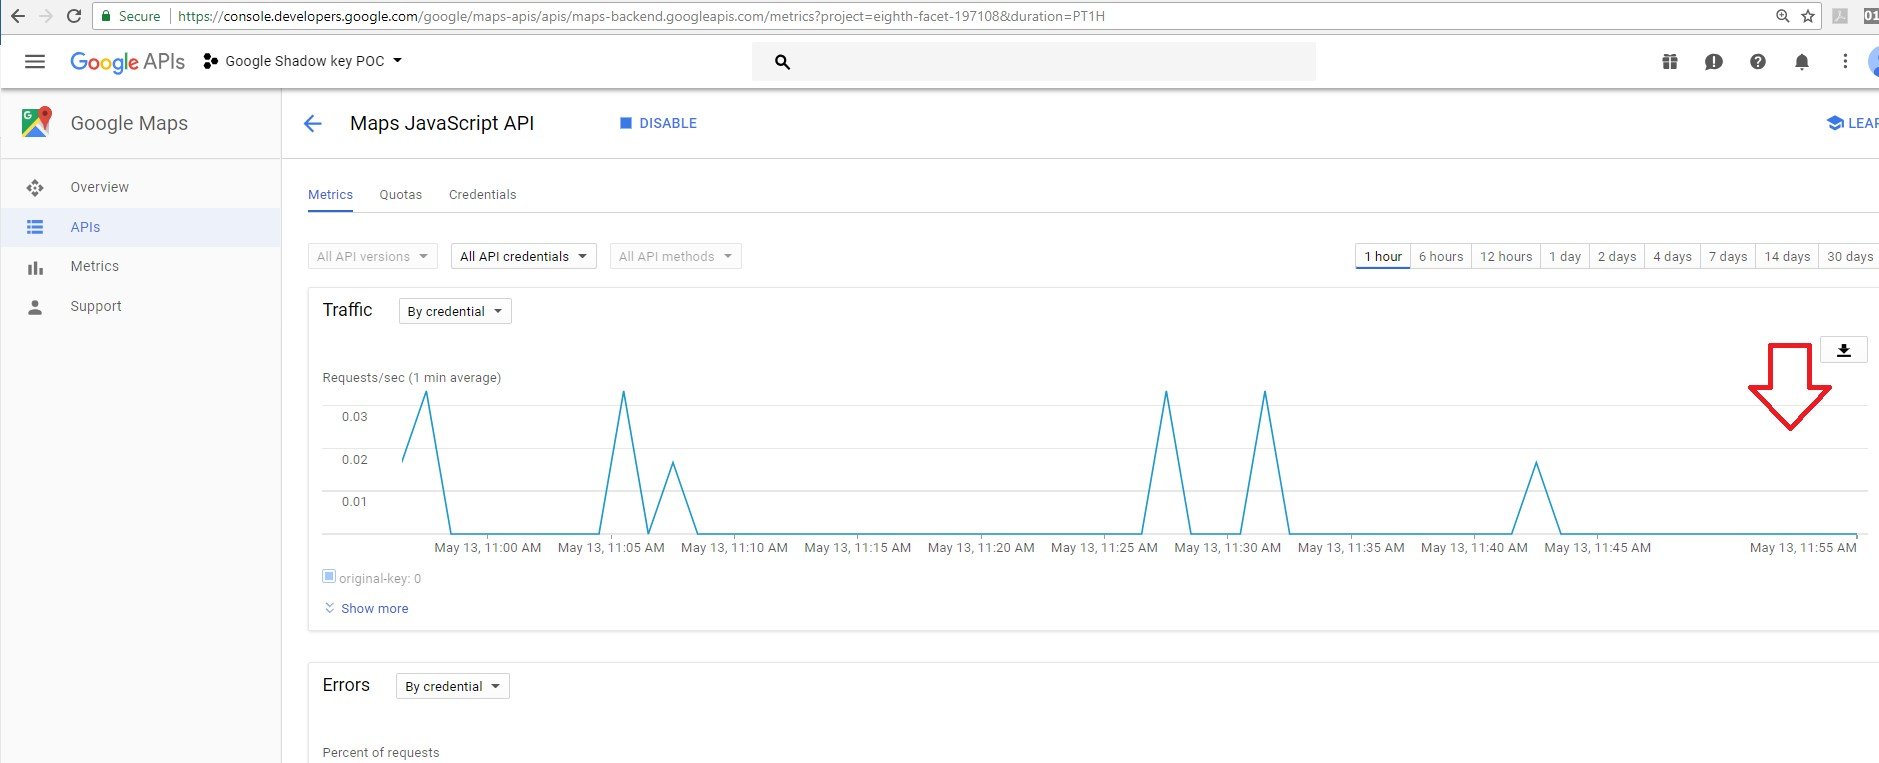Screen dimensions: 1879x763
Task: Select the 2 days time range
Action: click(x=1617, y=256)
